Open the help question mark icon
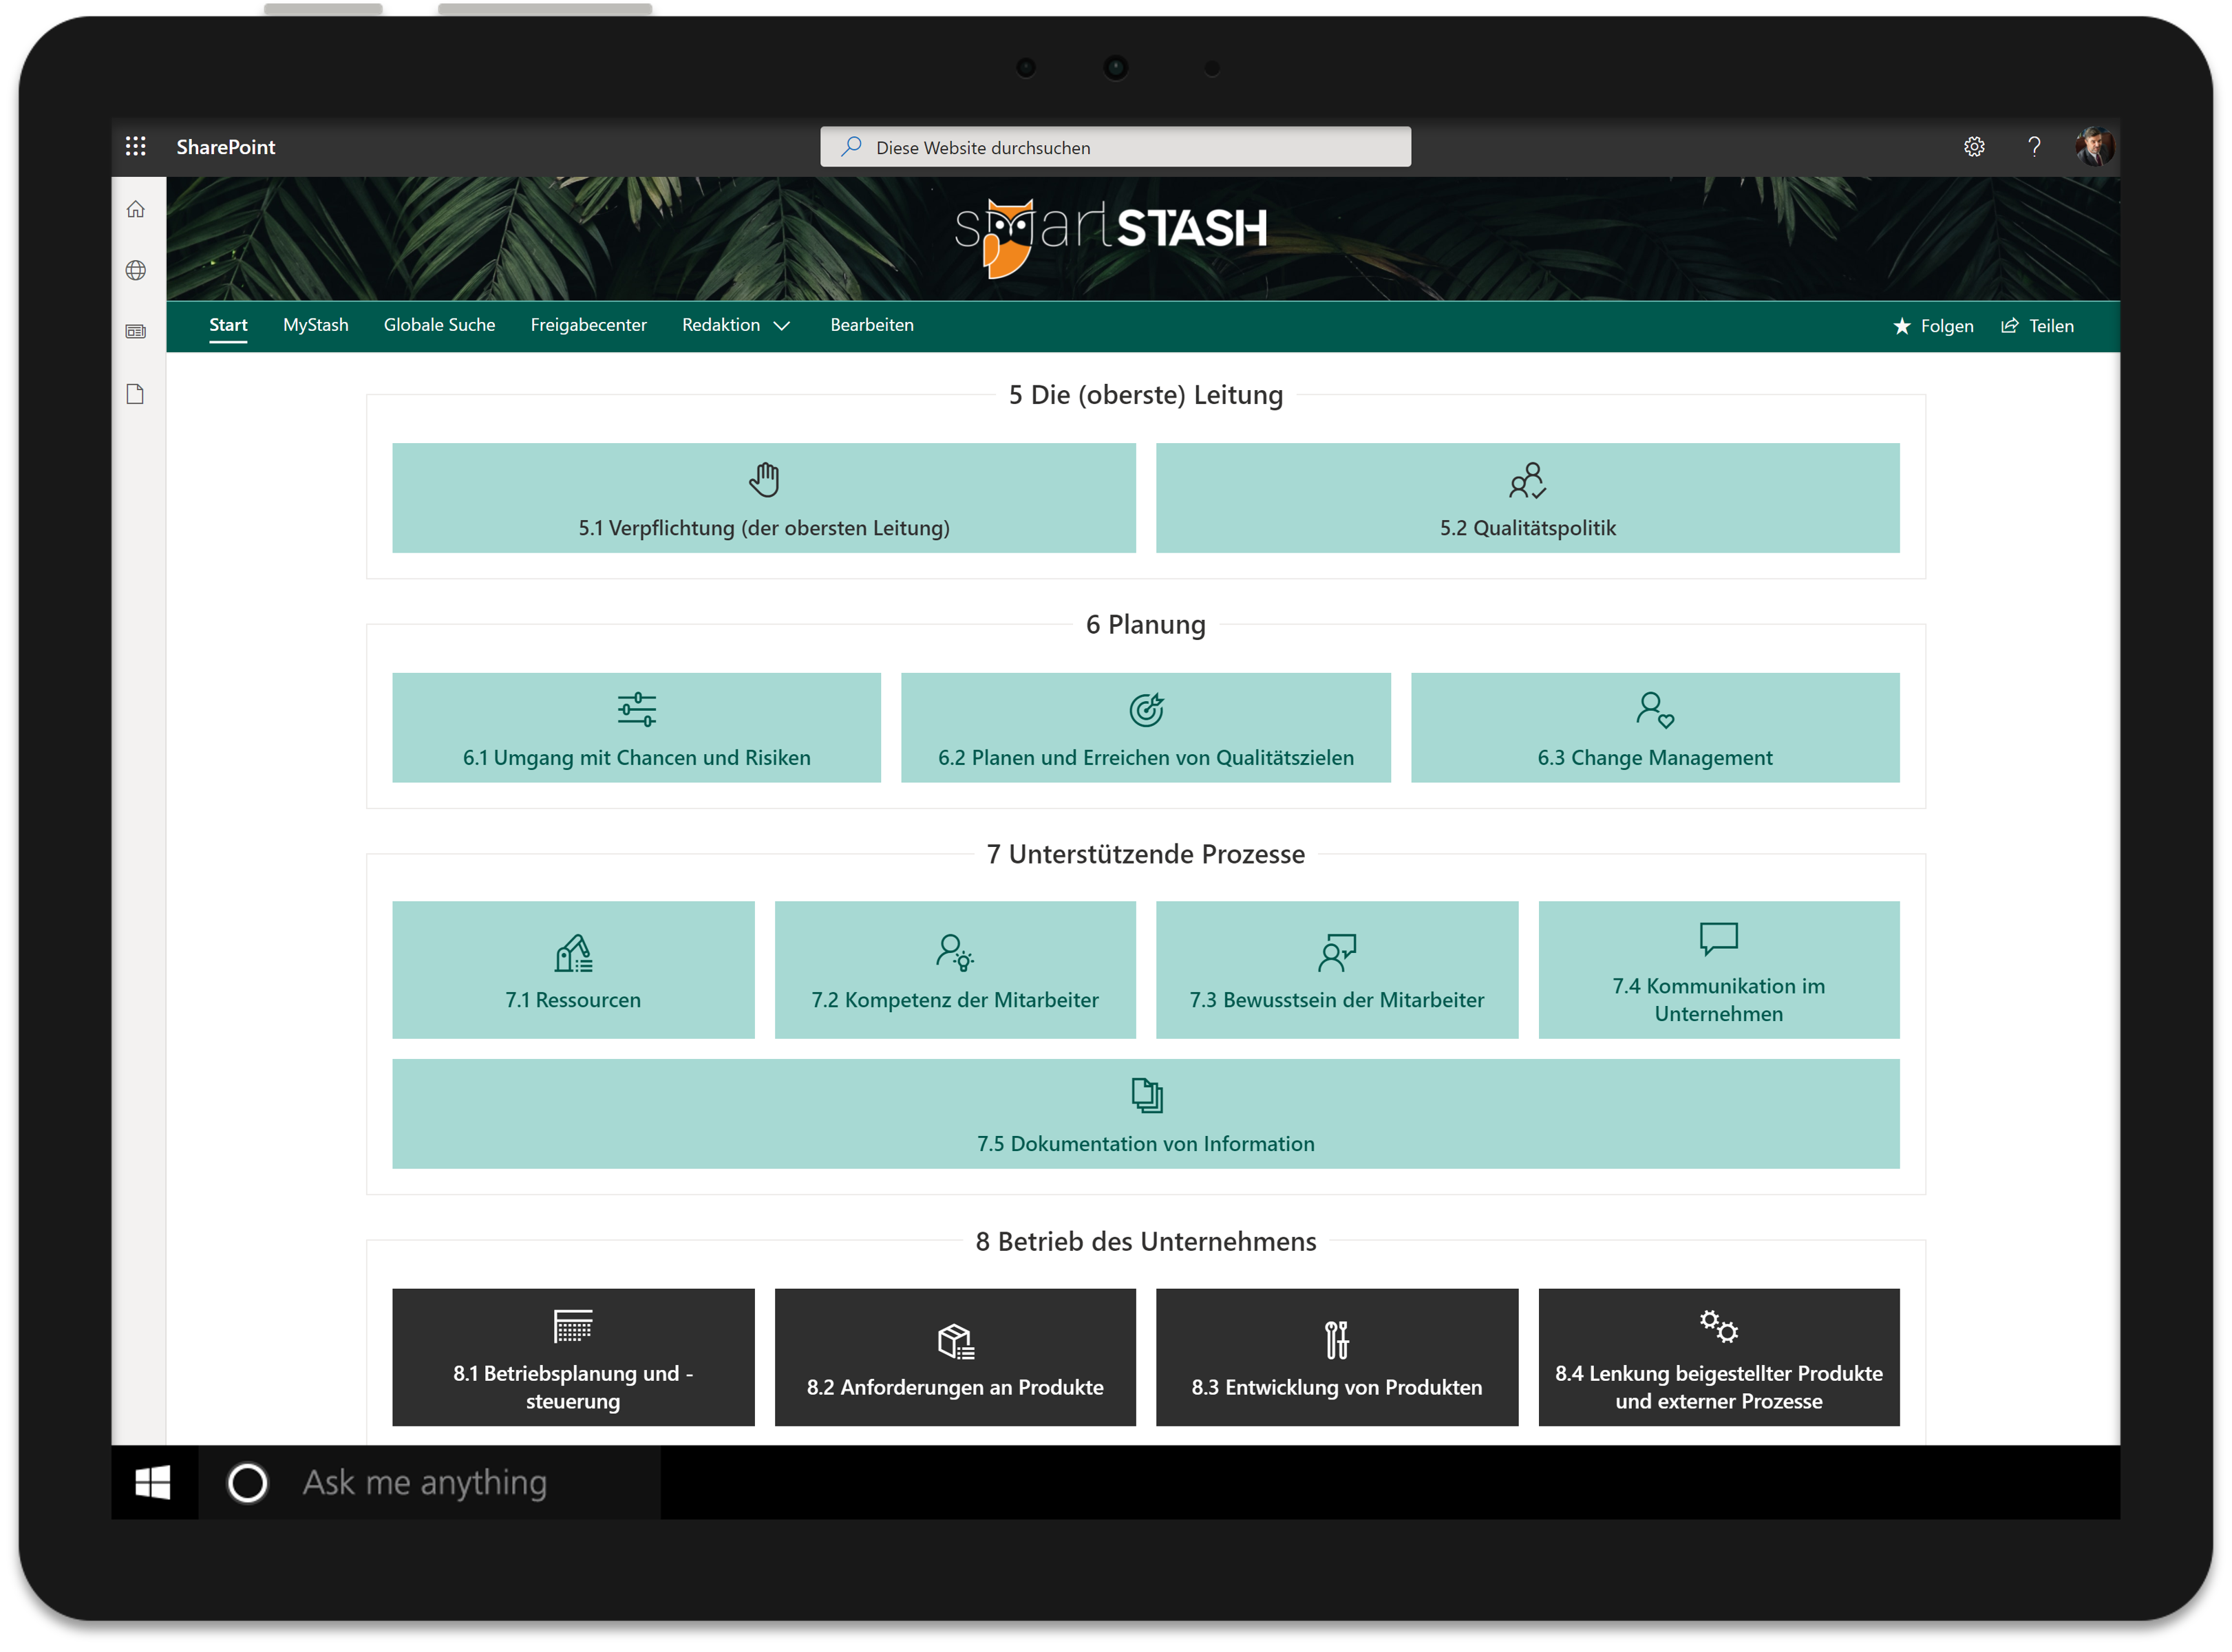The height and width of the screenshot is (1652, 2232). tap(2033, 147)
